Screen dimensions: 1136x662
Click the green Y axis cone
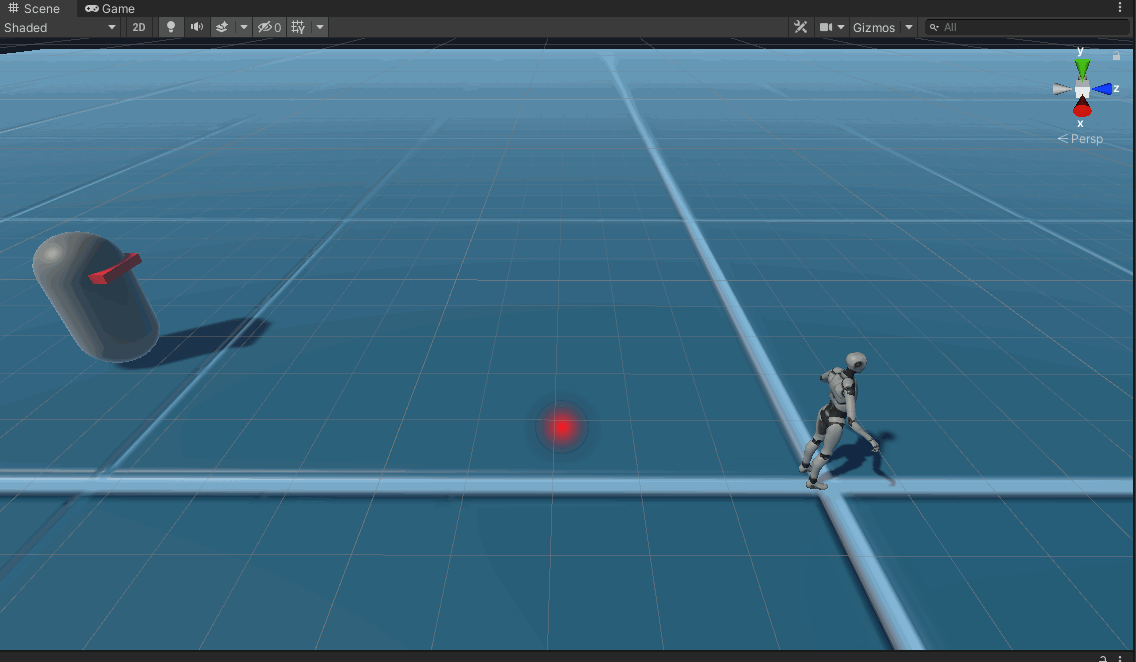[1082, 69]
